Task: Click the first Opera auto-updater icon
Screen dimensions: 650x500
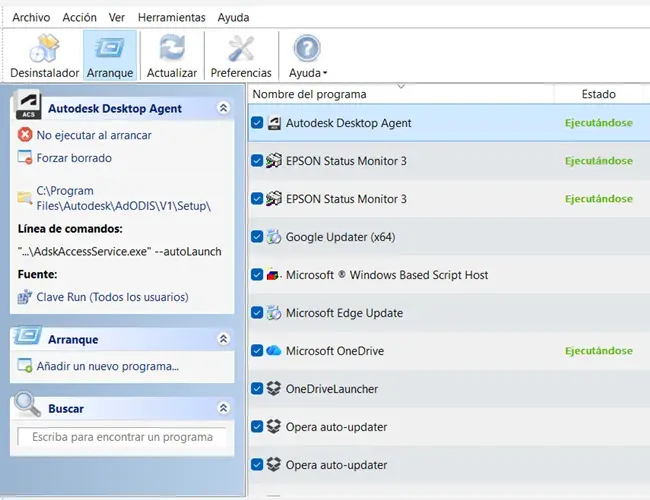Action: point(274,427)
